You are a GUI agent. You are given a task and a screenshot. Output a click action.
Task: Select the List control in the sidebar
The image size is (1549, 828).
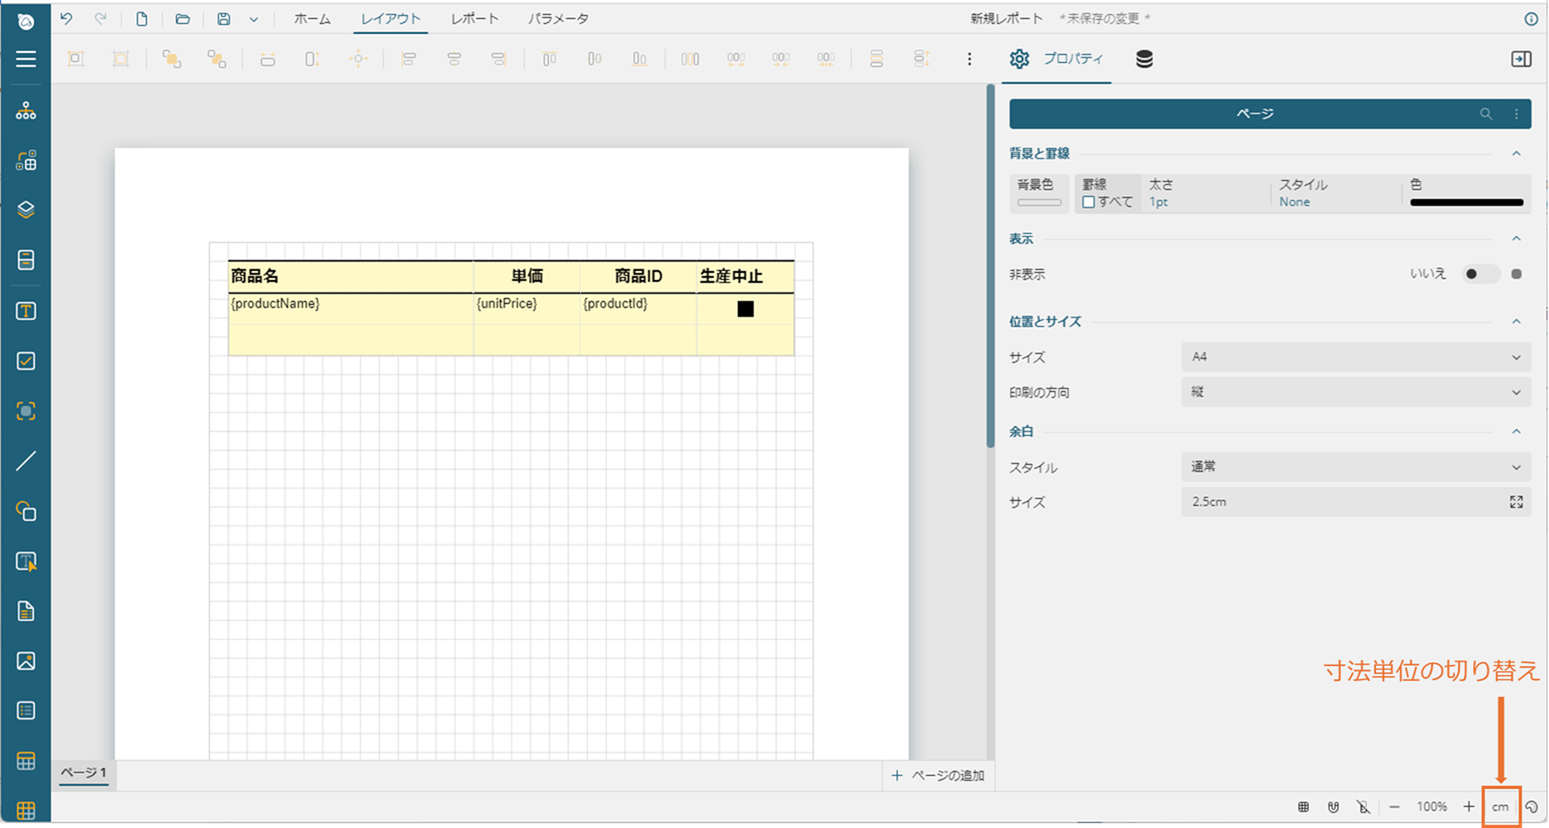(26, 711)
